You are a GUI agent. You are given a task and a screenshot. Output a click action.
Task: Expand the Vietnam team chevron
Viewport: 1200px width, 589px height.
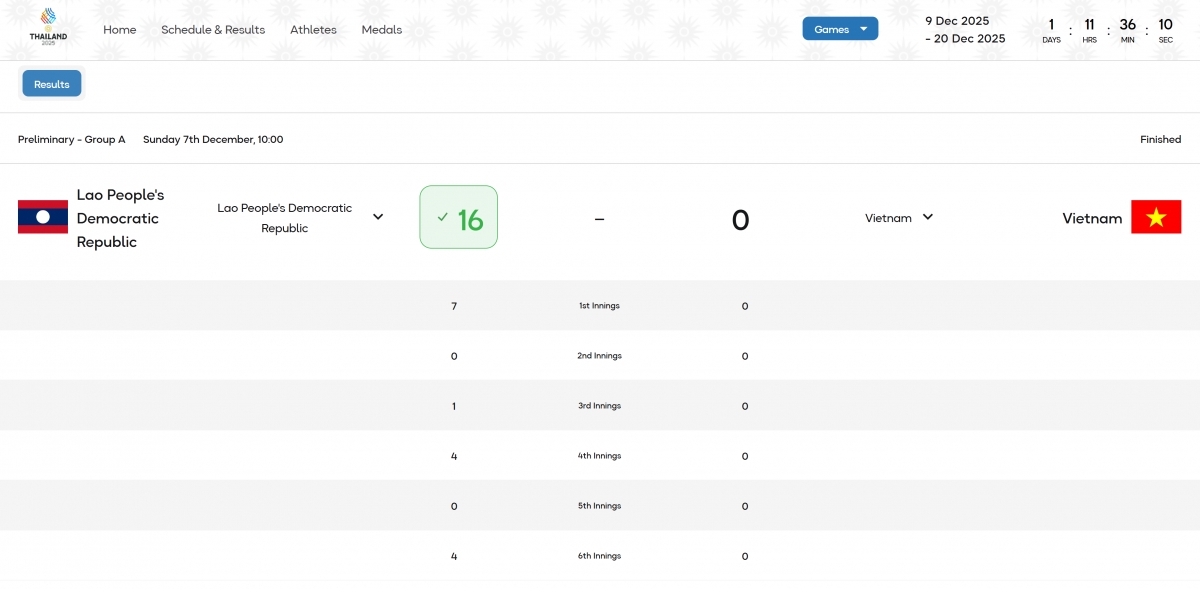click(x=928, y=217)
